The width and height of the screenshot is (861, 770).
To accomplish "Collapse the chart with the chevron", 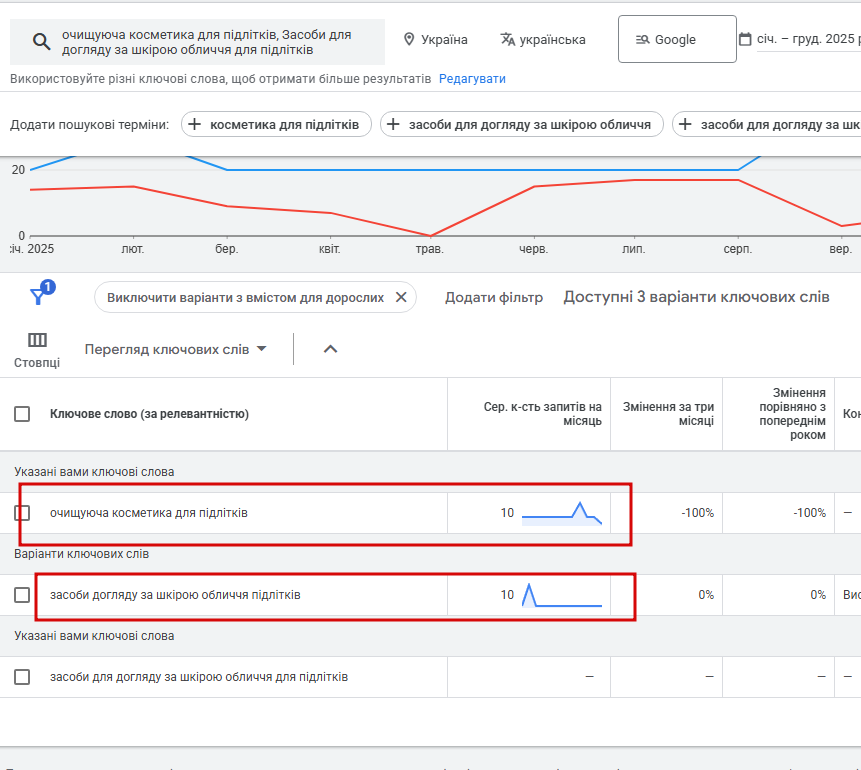I will [331, 349].
